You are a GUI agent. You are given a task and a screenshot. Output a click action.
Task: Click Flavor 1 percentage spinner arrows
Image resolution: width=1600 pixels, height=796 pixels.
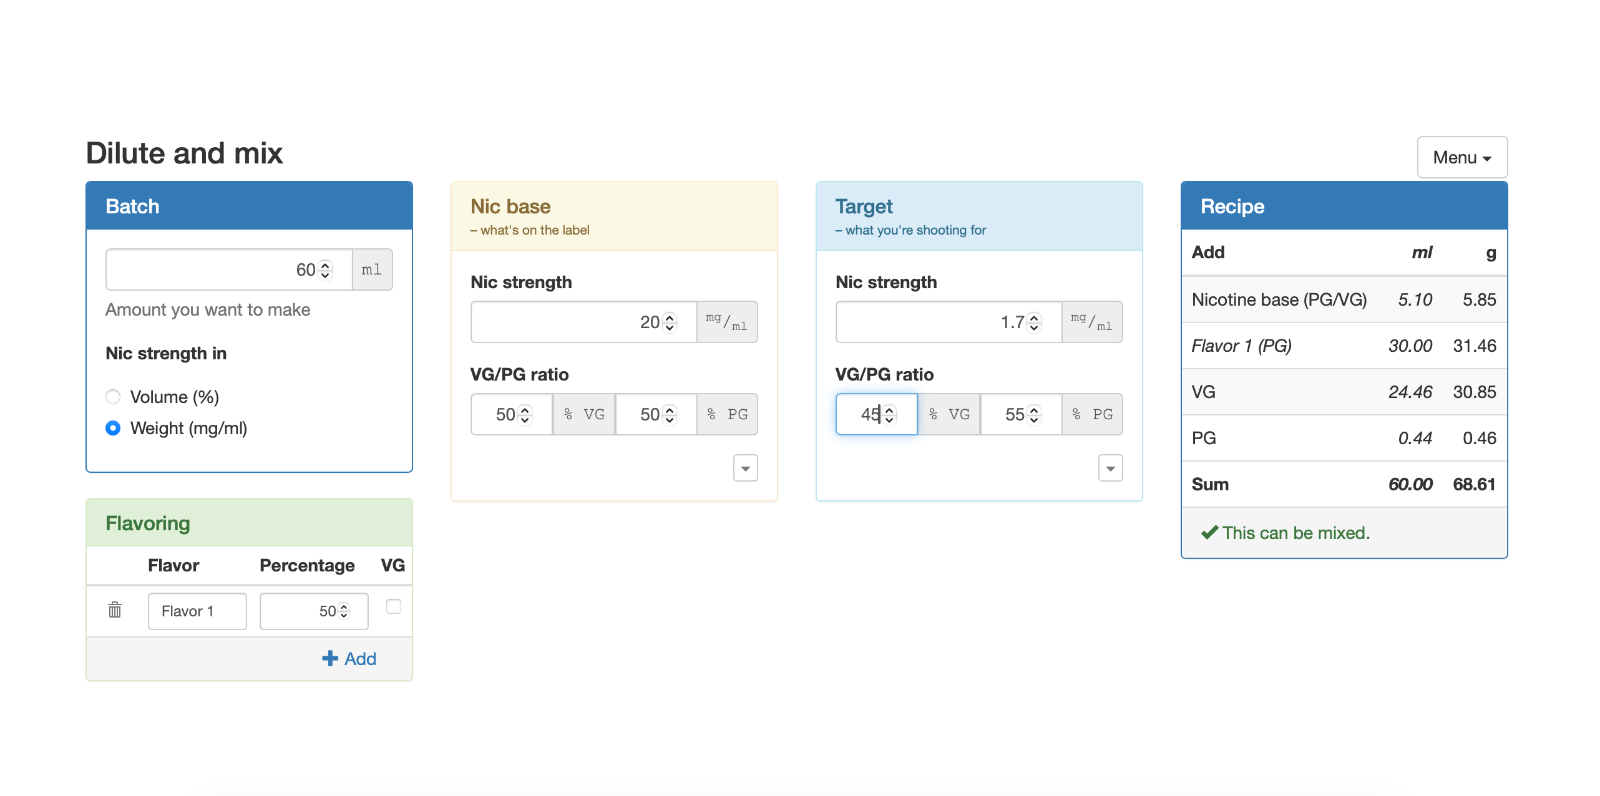point(344,611)
